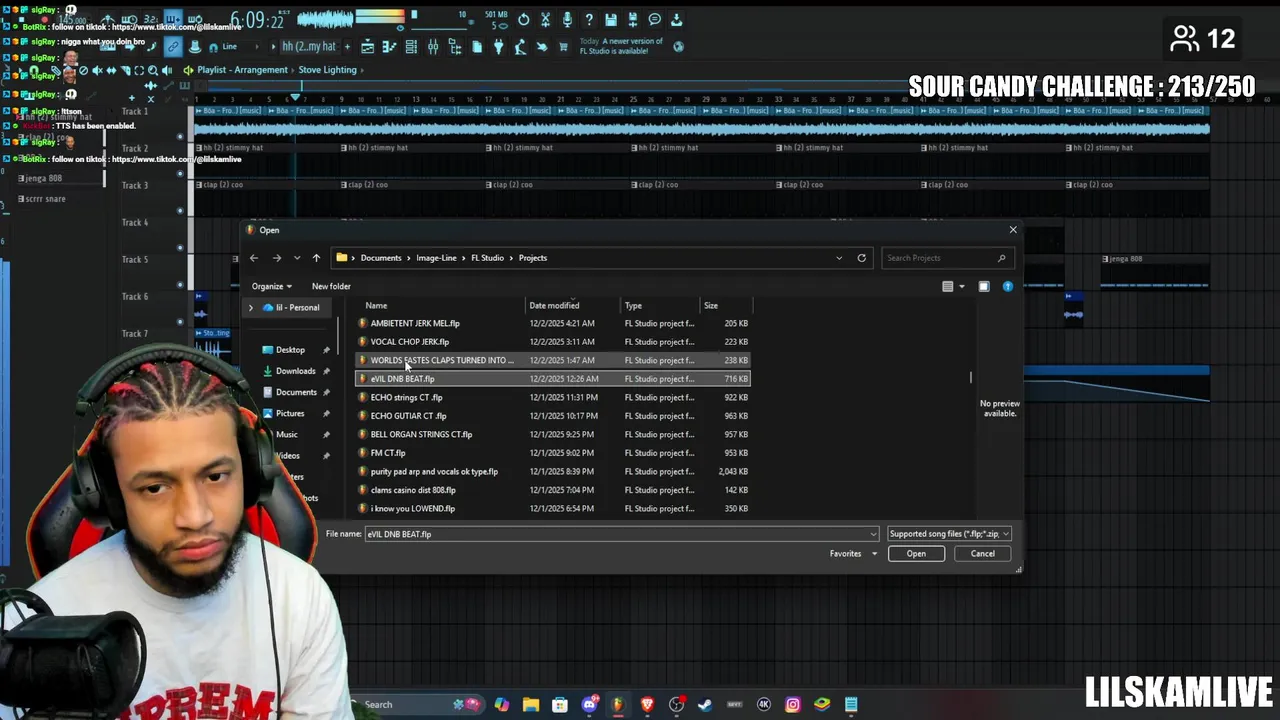Select Downloads in the navigation pane
This screenshot has height=720, width=1280.
click(296, 371)
